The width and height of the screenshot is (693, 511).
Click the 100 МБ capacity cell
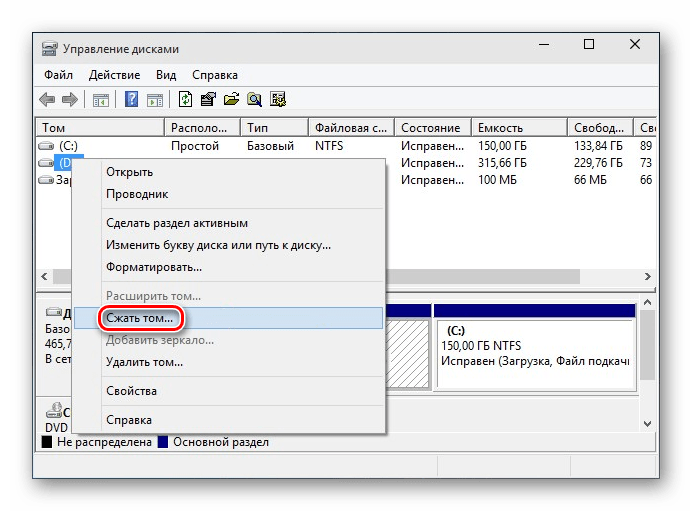click(x=497, y=180)
